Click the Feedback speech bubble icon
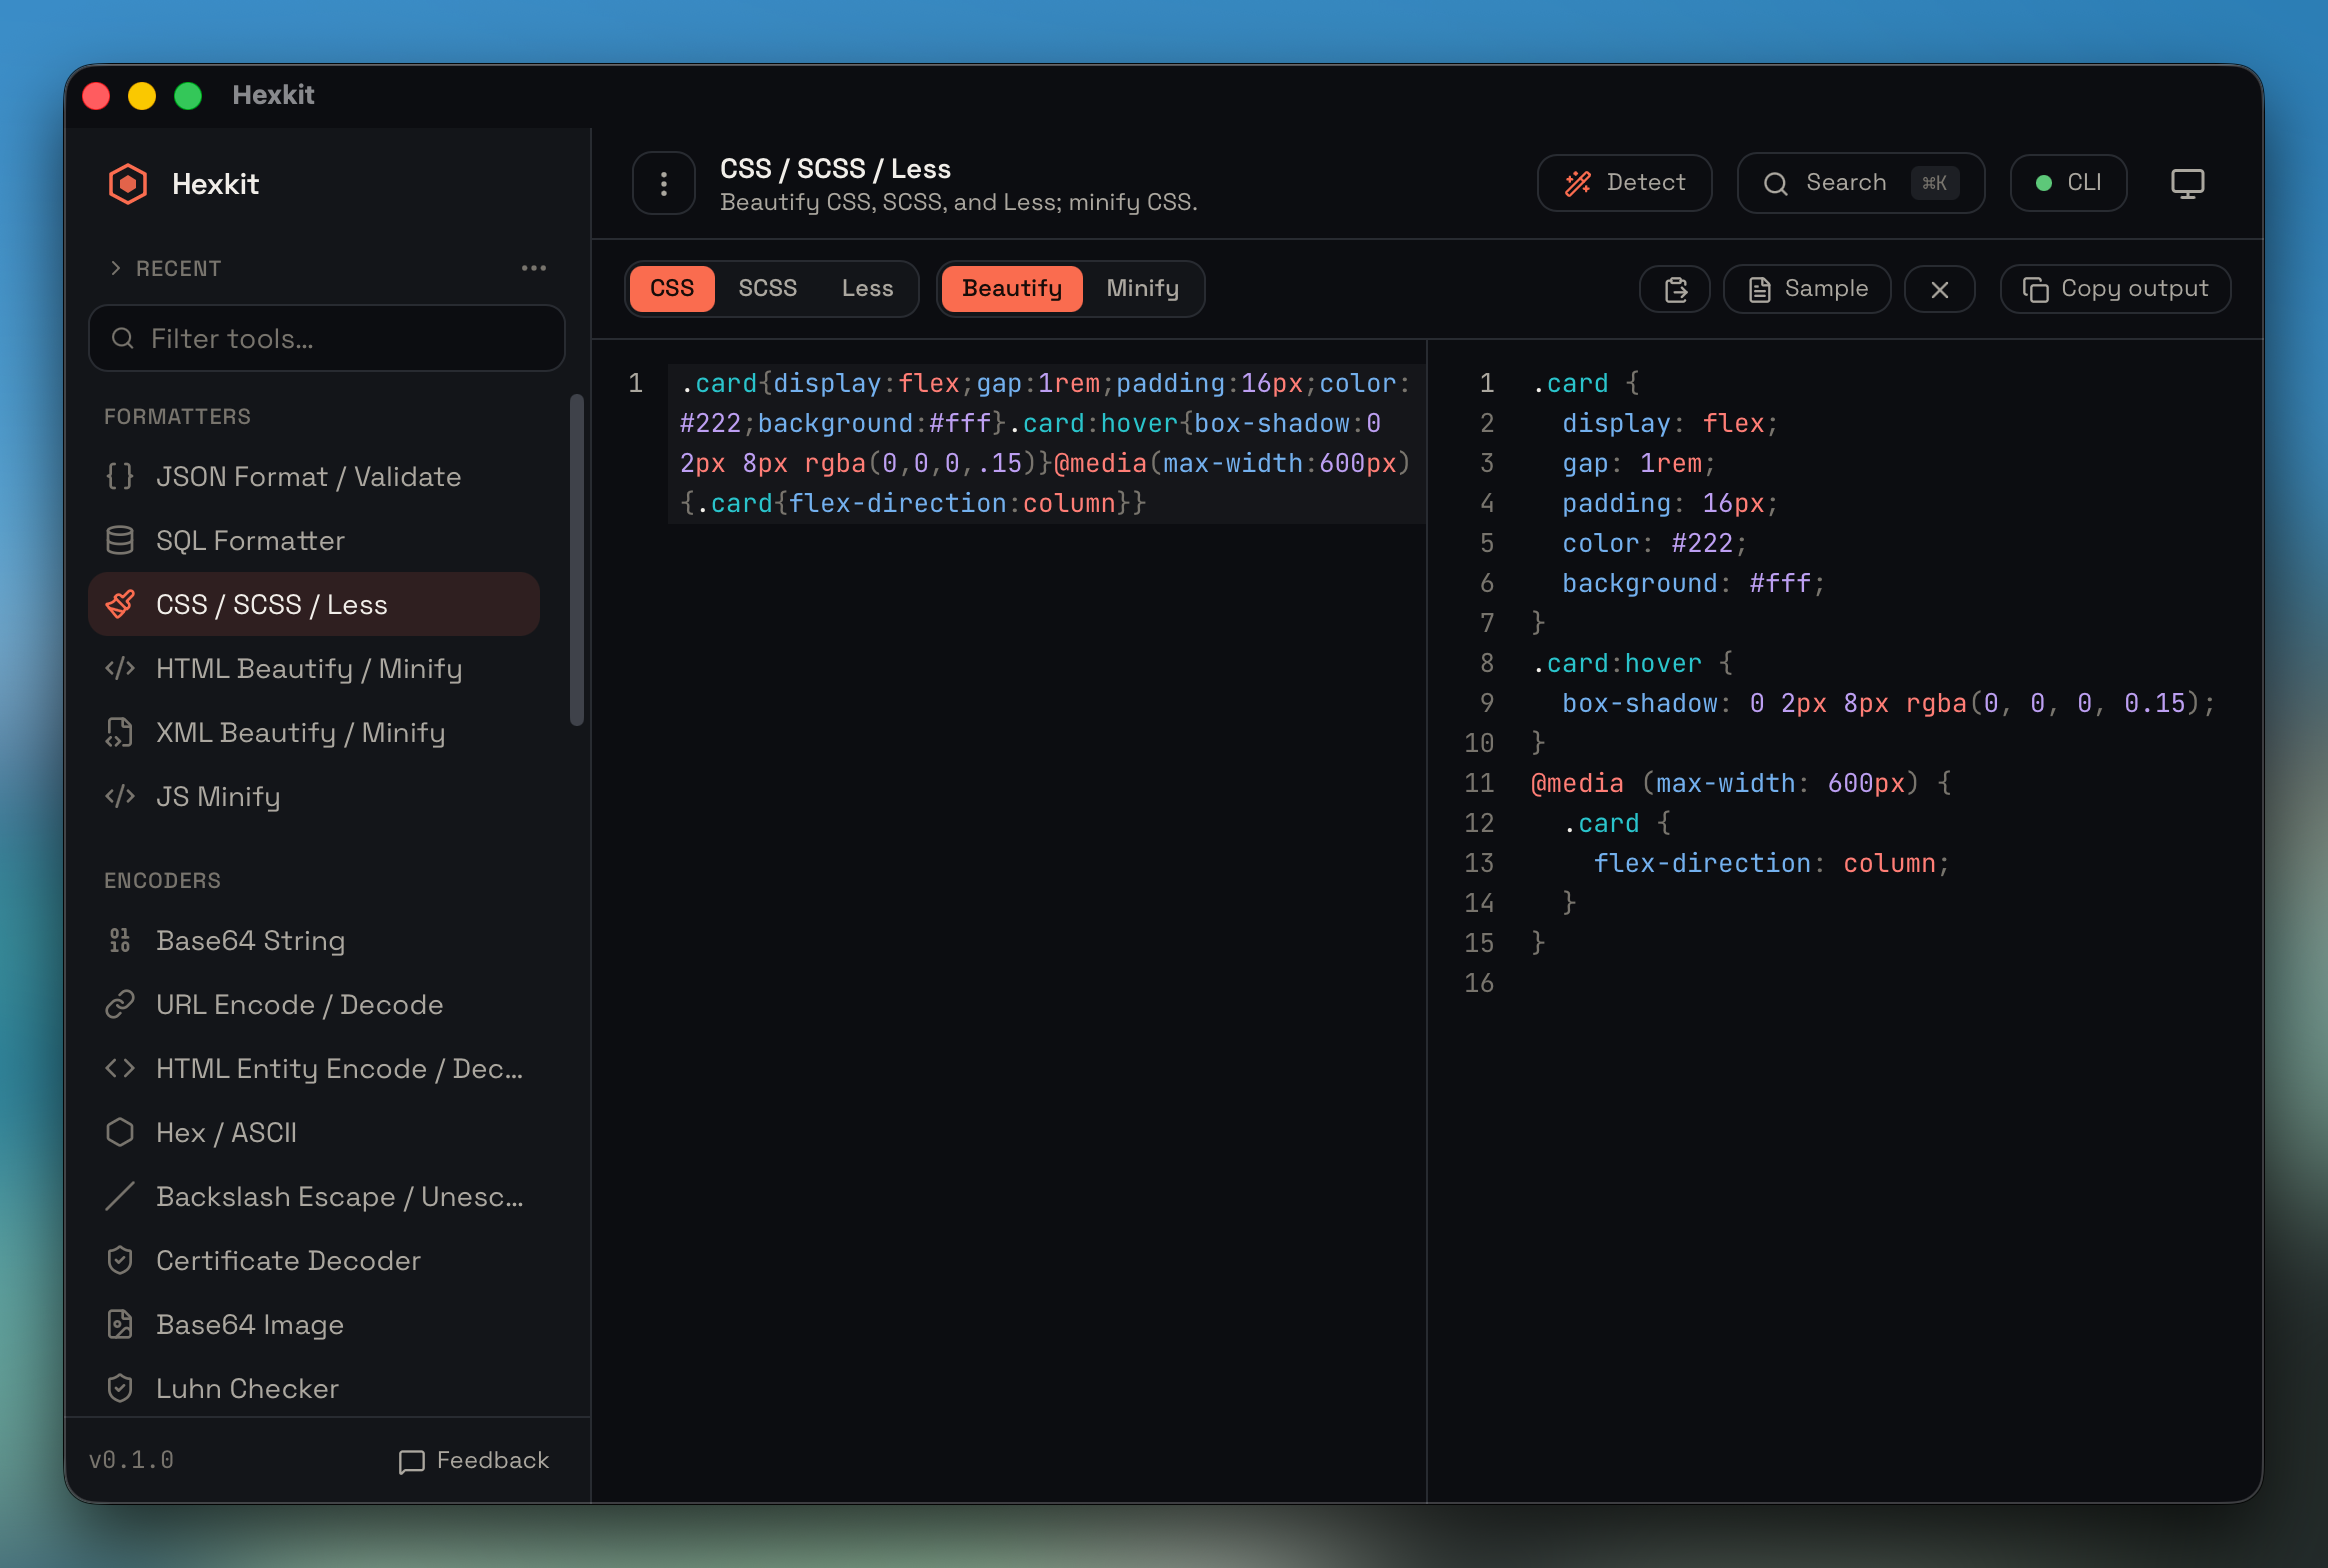Screen dimensions: 2328x1568 click(411, 1462)
